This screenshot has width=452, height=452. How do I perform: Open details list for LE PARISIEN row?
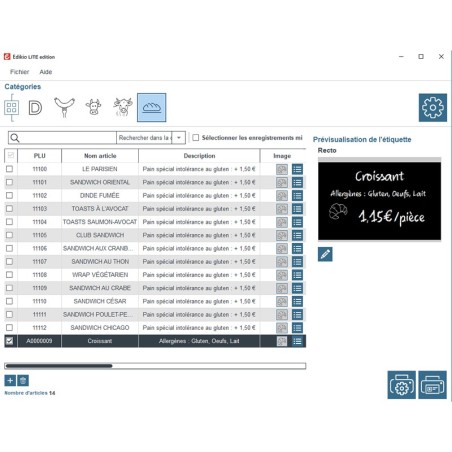[x=297, y=169]
